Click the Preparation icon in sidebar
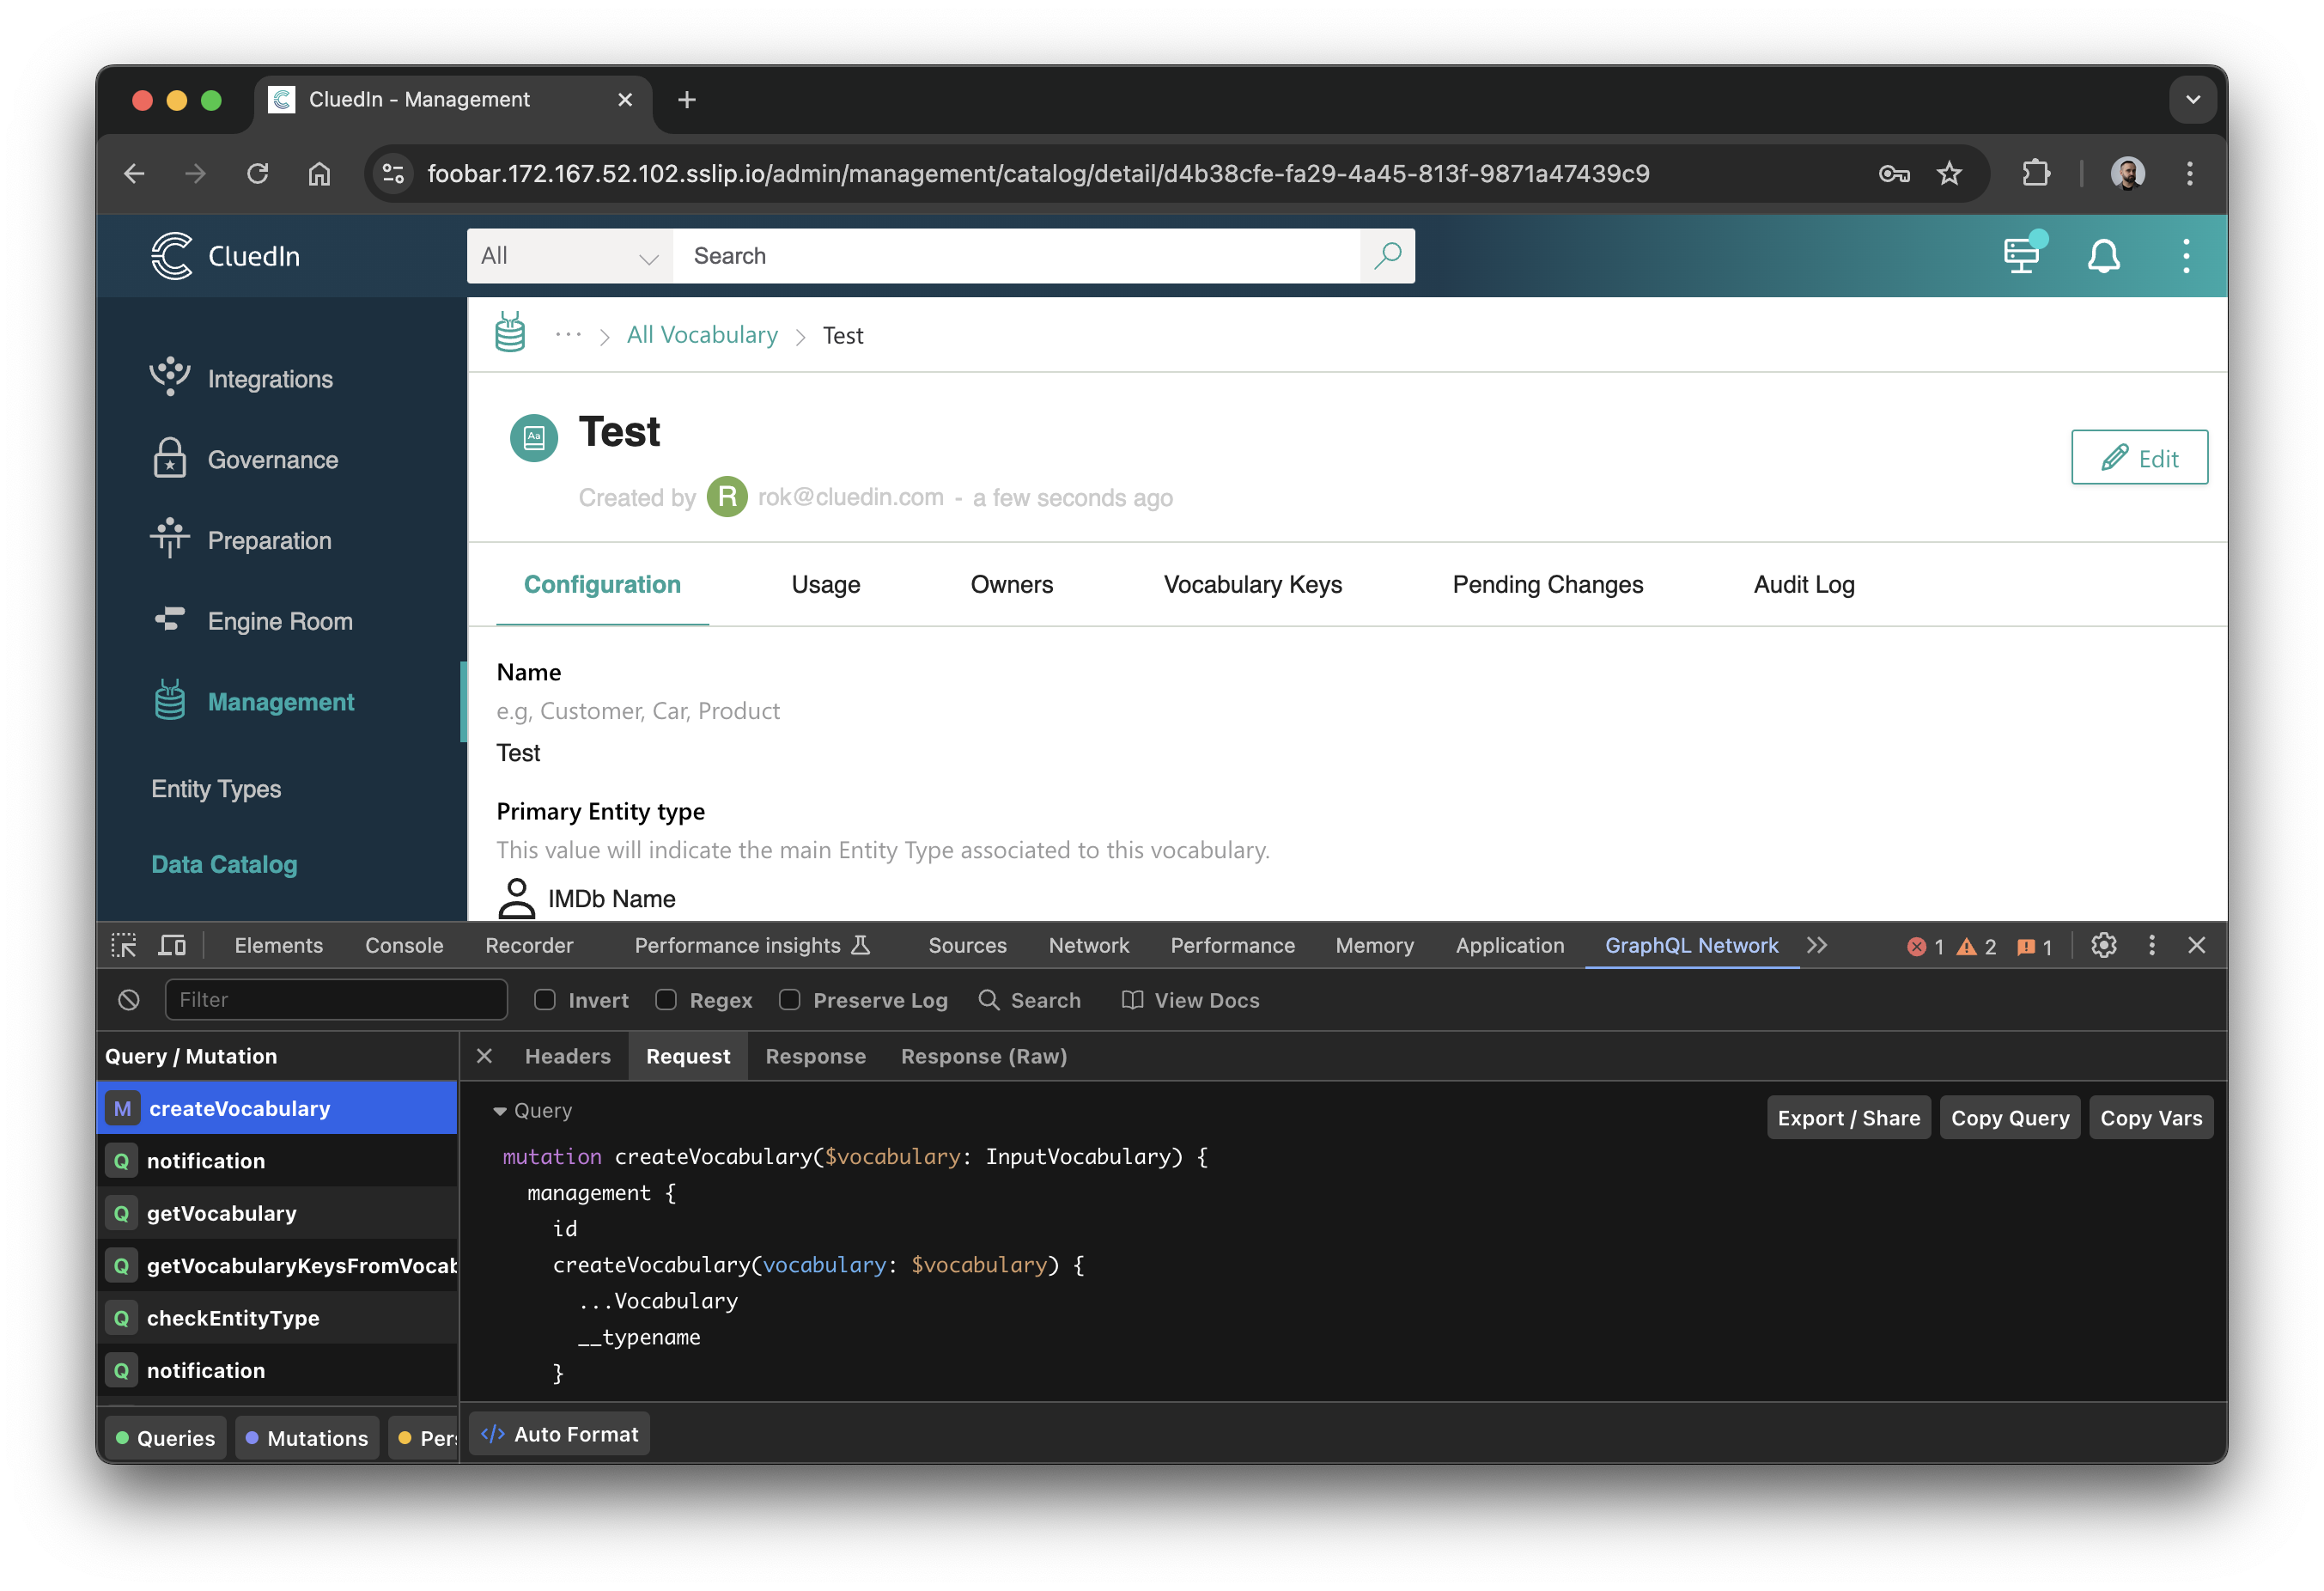Screen dimensions: 2324x1591 tap(171, 539)
